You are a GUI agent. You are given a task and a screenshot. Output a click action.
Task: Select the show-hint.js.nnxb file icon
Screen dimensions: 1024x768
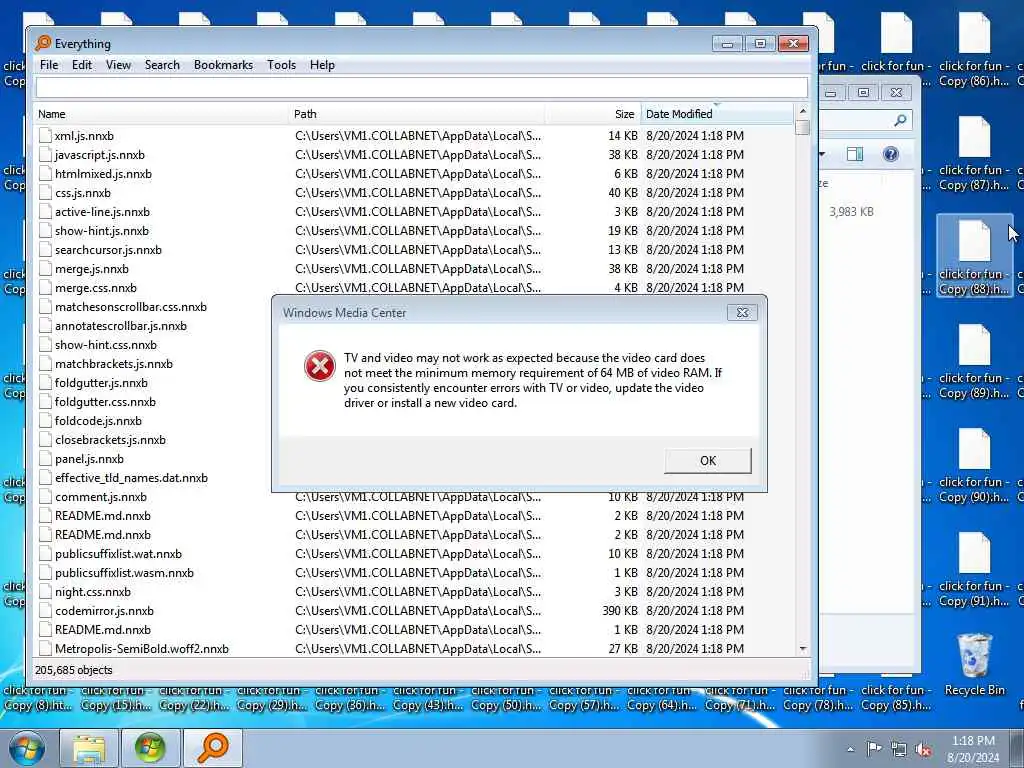point(45,231)
